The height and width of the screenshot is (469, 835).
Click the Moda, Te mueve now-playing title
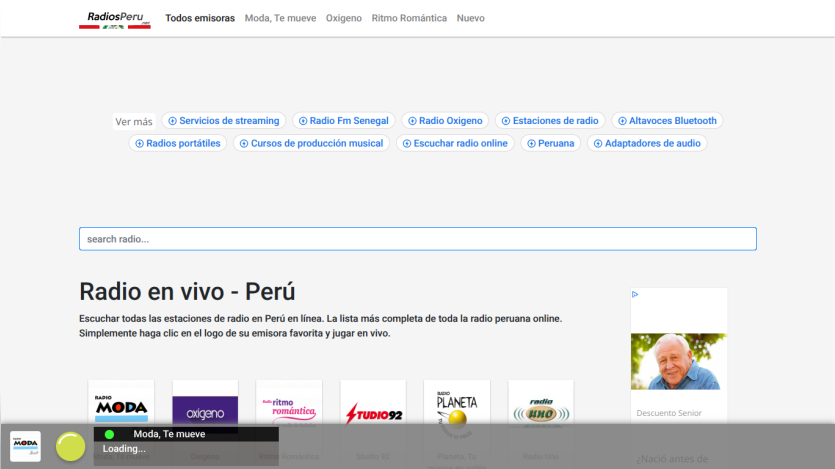(x=169, y=434)
